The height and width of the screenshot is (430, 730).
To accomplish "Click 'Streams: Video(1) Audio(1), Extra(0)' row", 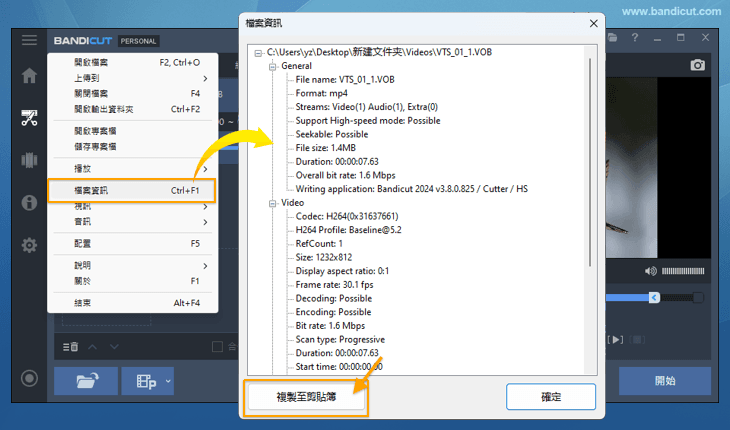I will (x=367, y=107).
